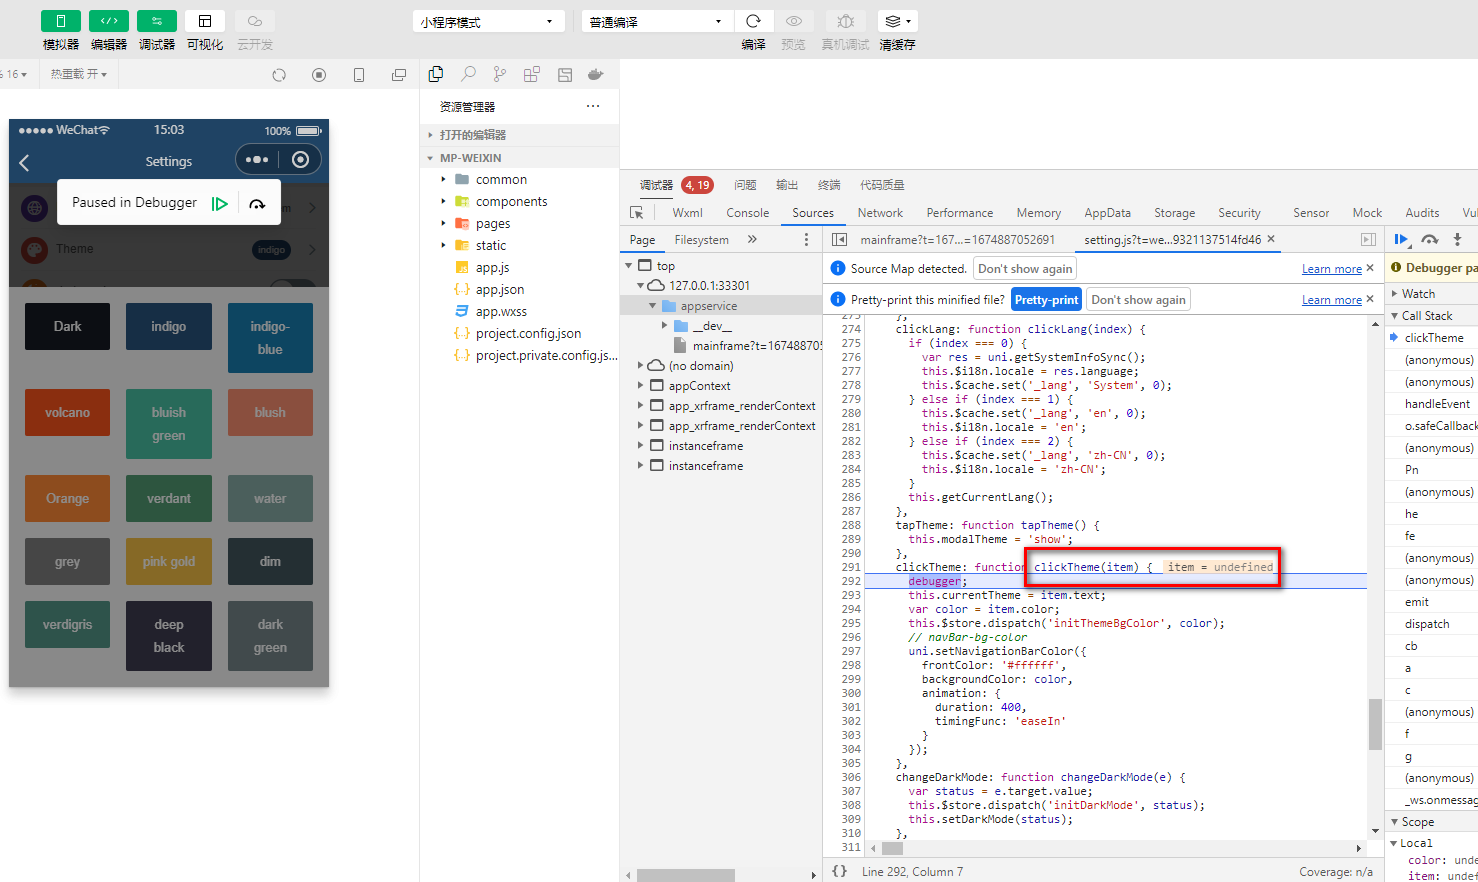This screenshot has height=882, width=1478.
Task: Step over next function call in debugger pane
Action: tap(1430, 239)
